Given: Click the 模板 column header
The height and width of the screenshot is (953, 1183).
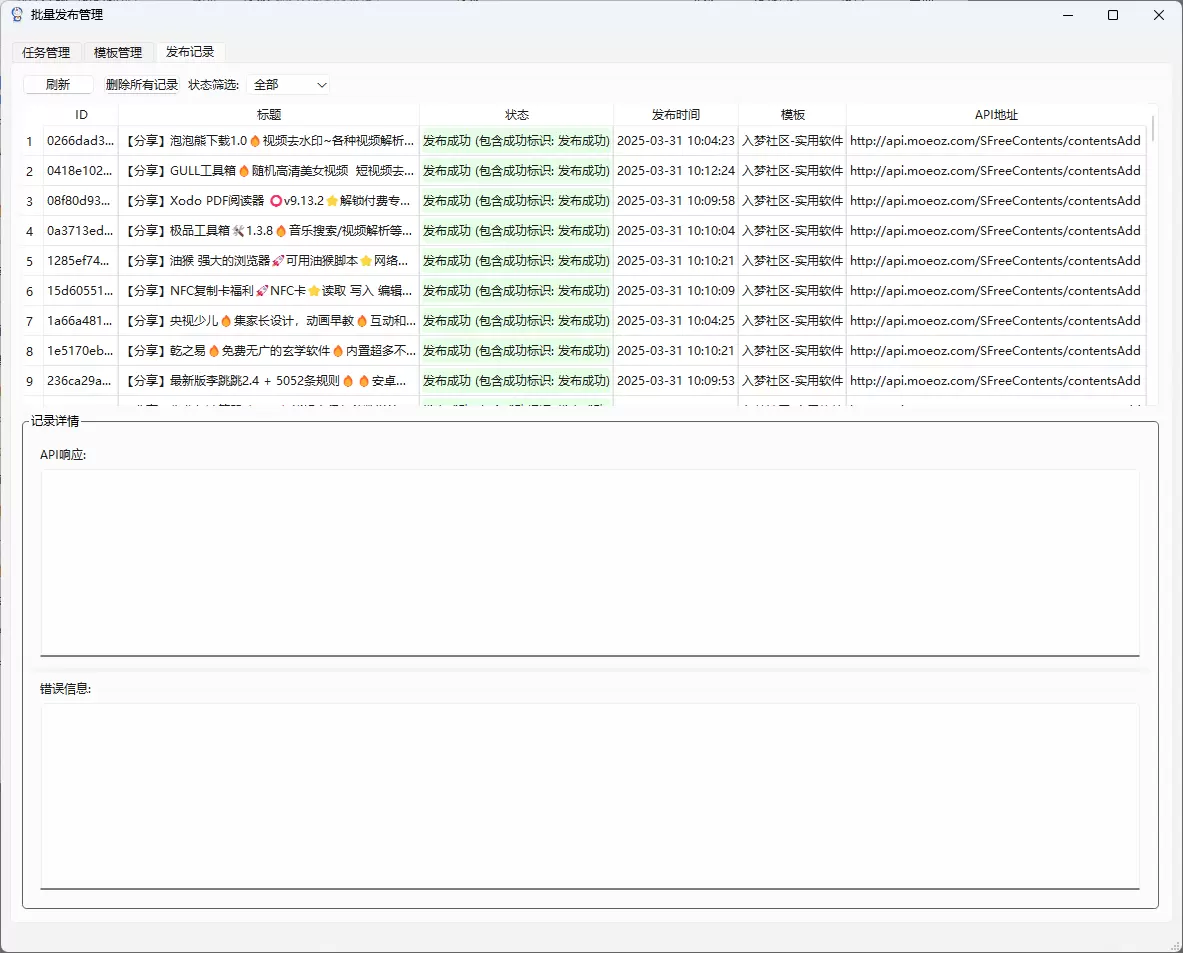Looking at the screenshot, I should point(792,115).
